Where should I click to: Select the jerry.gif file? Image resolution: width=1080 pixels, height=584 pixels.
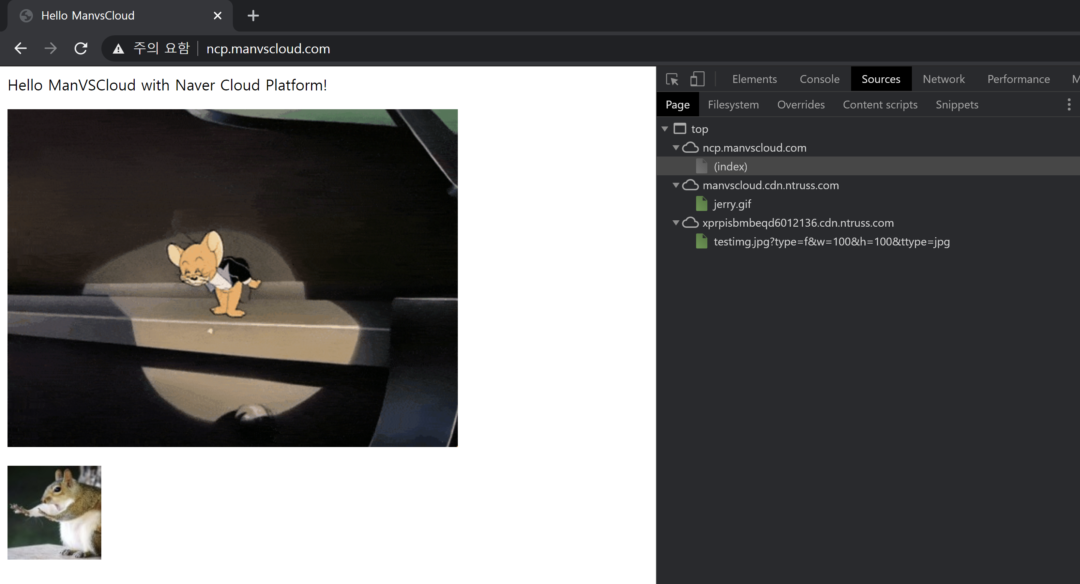[732, 204]
